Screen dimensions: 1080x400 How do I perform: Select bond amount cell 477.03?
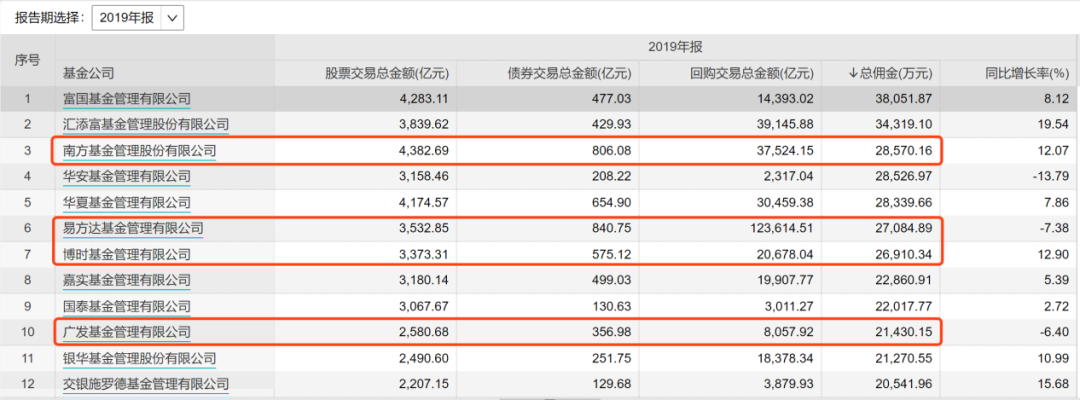tap(613, 98)
